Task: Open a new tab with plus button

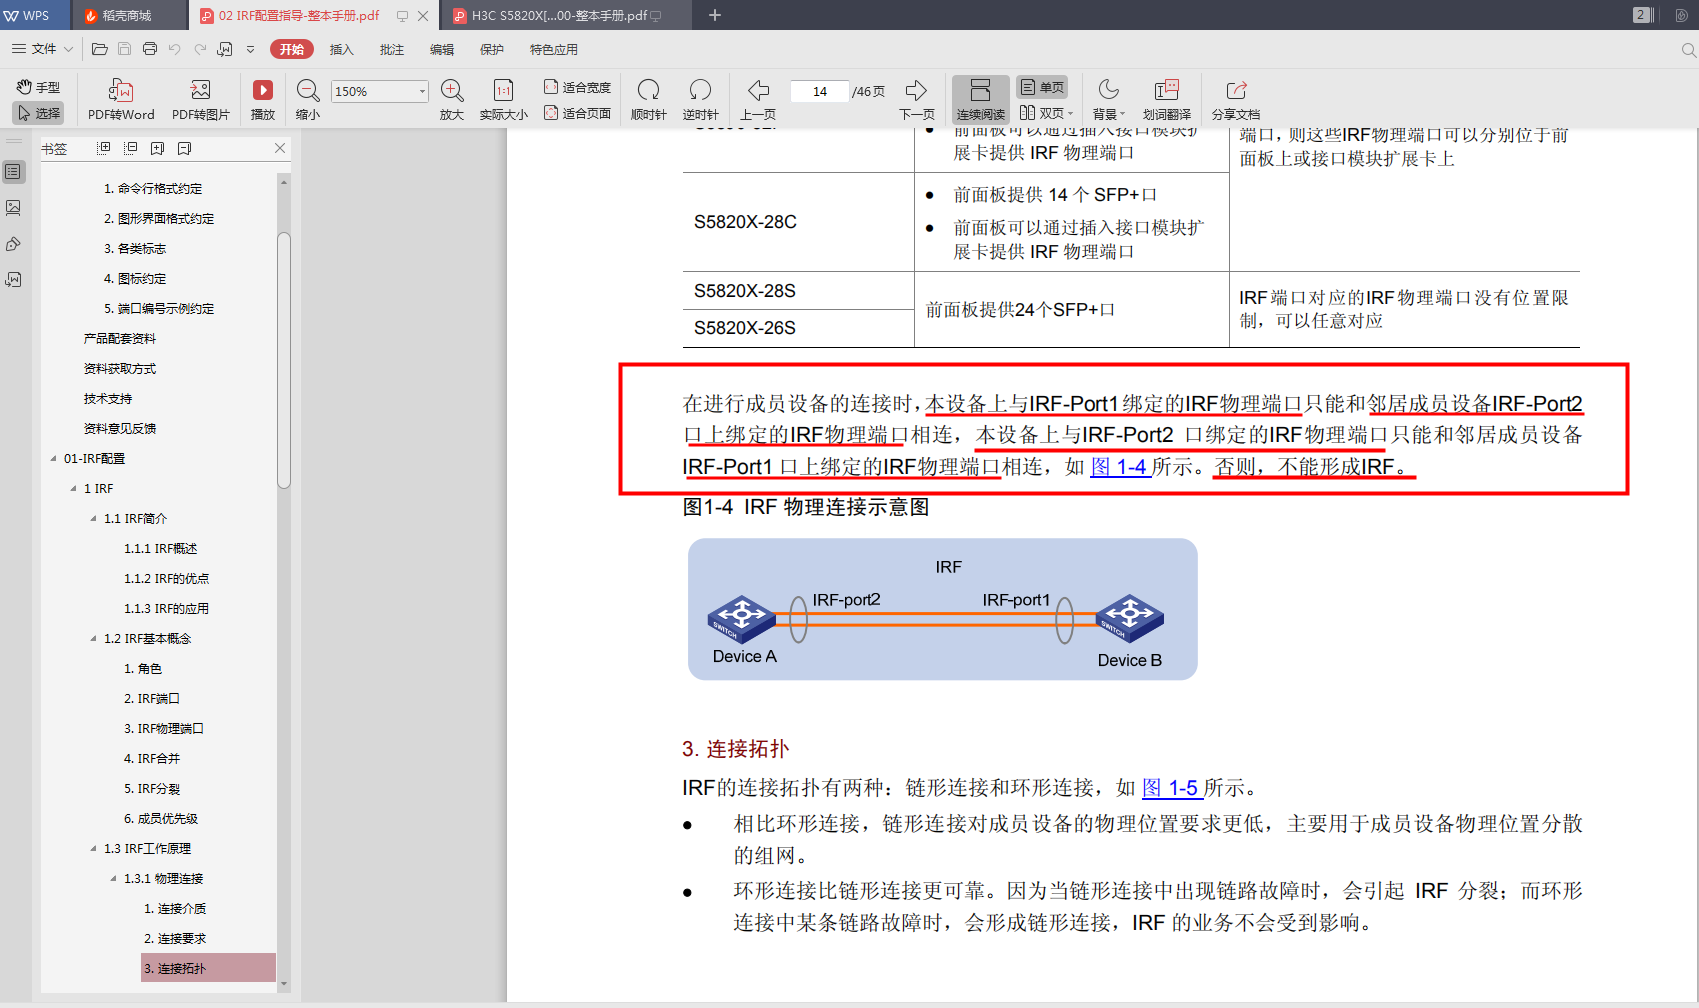Action: 715,15
